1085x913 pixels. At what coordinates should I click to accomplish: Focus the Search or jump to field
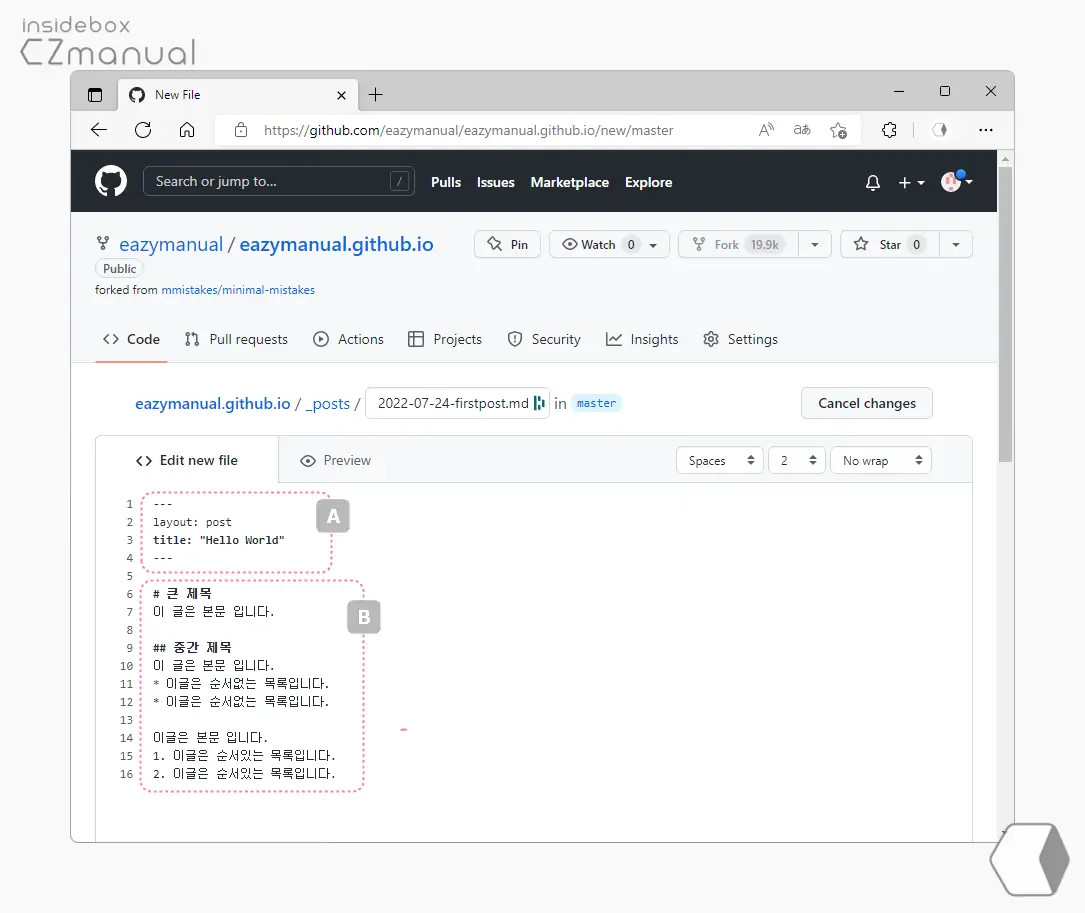point(279,181)
